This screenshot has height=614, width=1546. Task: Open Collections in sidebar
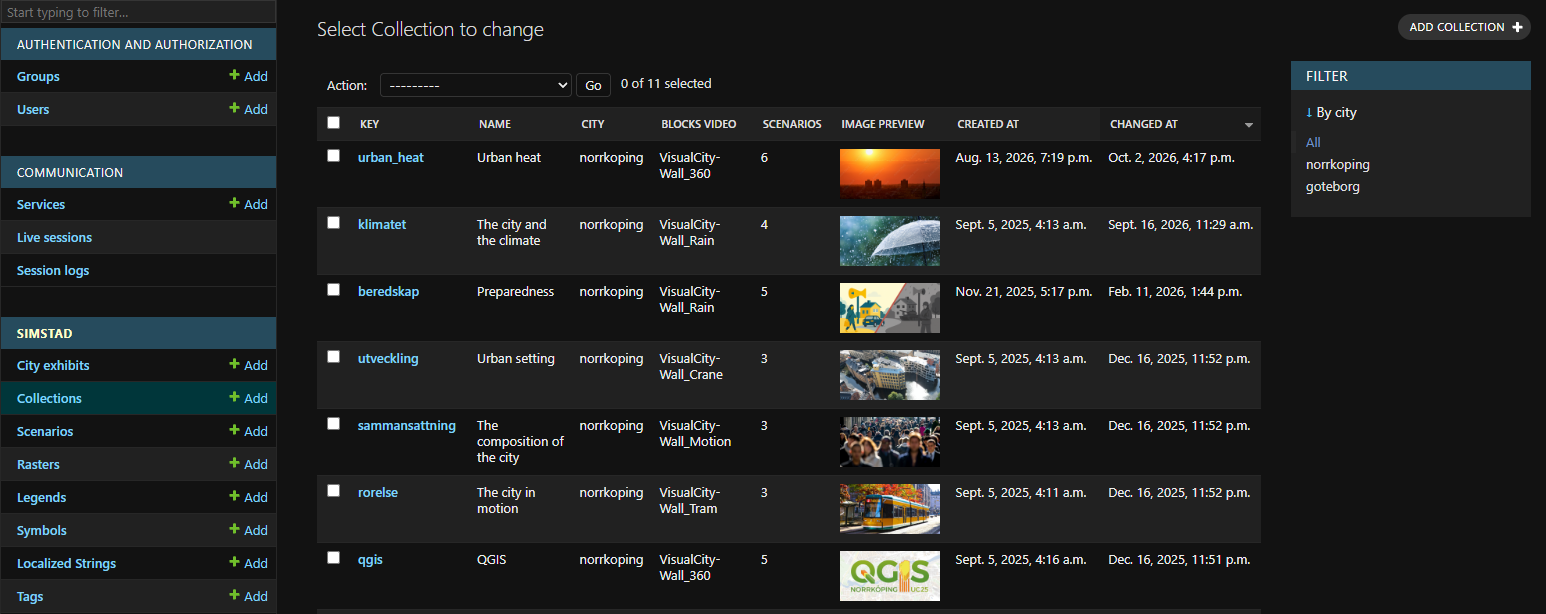point(49,398)
